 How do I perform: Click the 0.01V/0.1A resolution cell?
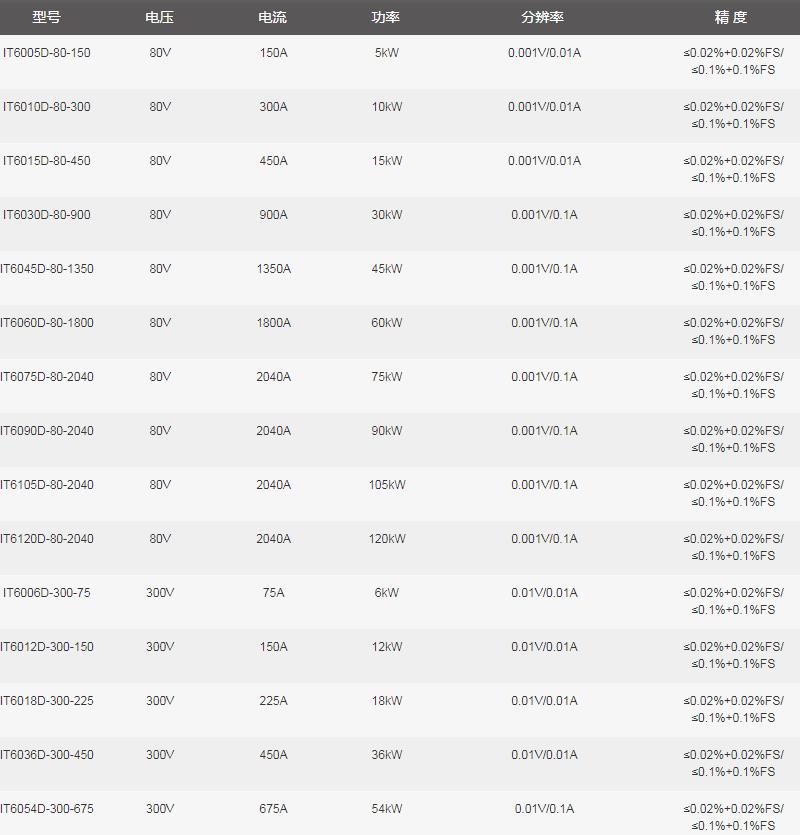click(545, 809)
